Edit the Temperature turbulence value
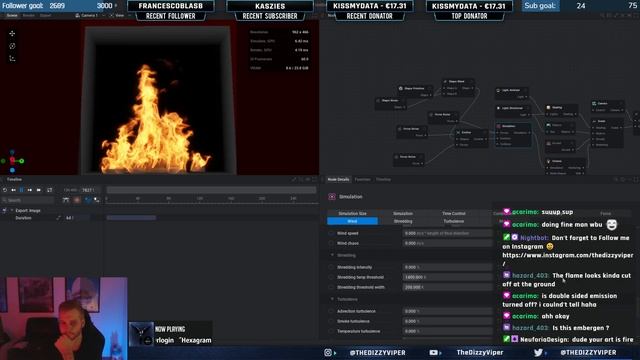Viewport: 640px width, 360px height. (x=447, y=331)
